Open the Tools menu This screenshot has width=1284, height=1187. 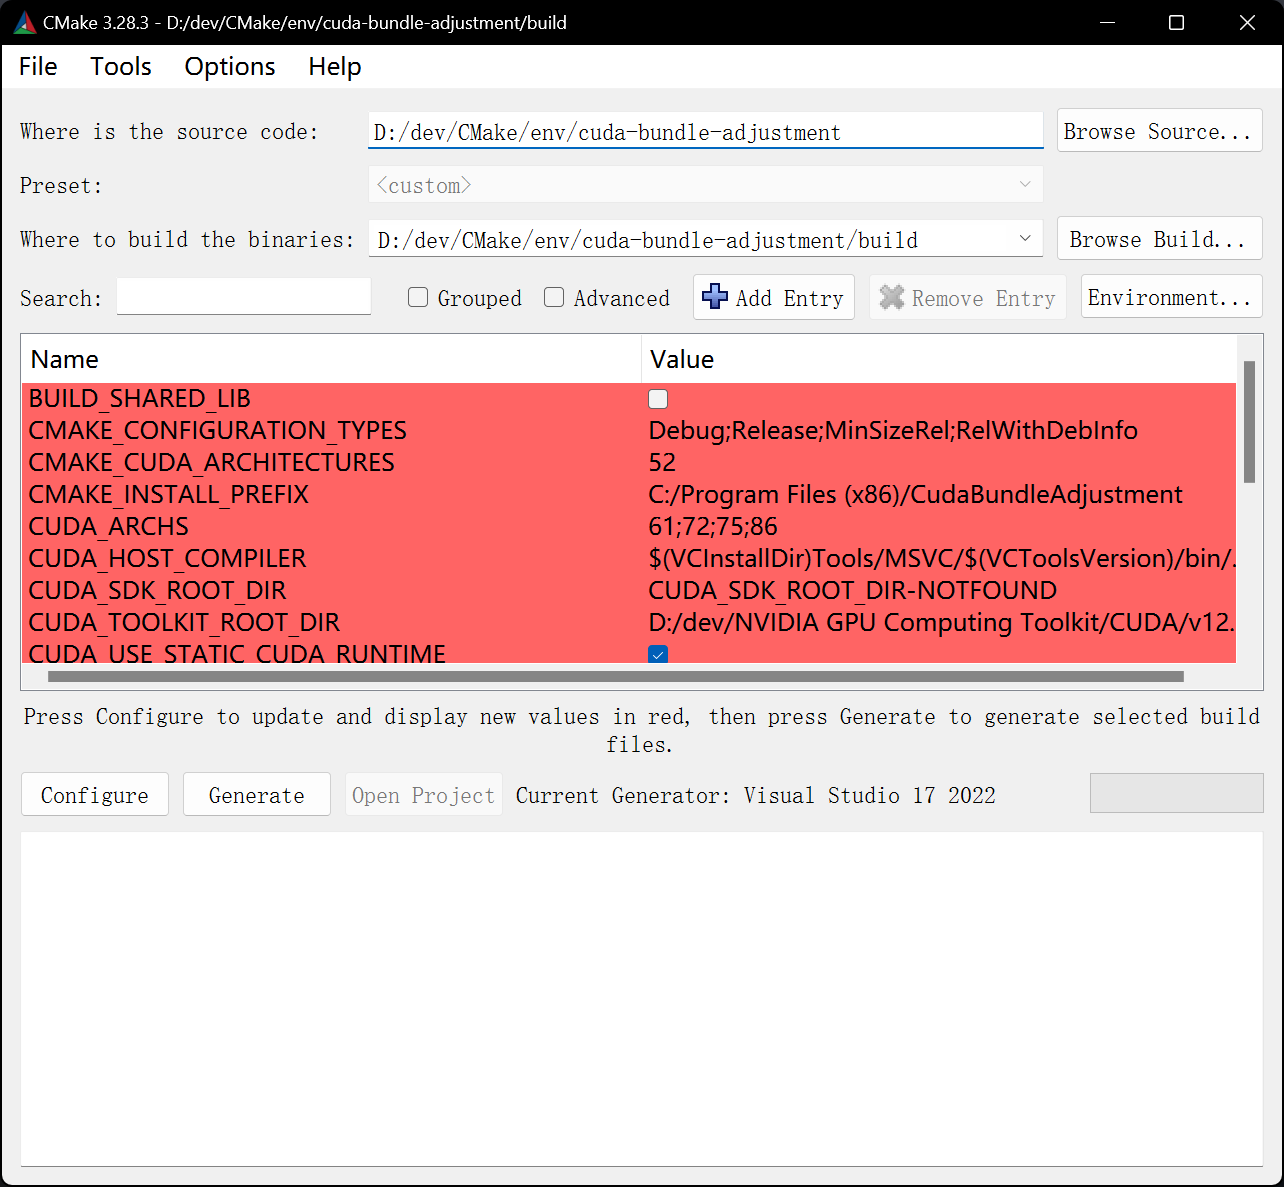[121, 66]
